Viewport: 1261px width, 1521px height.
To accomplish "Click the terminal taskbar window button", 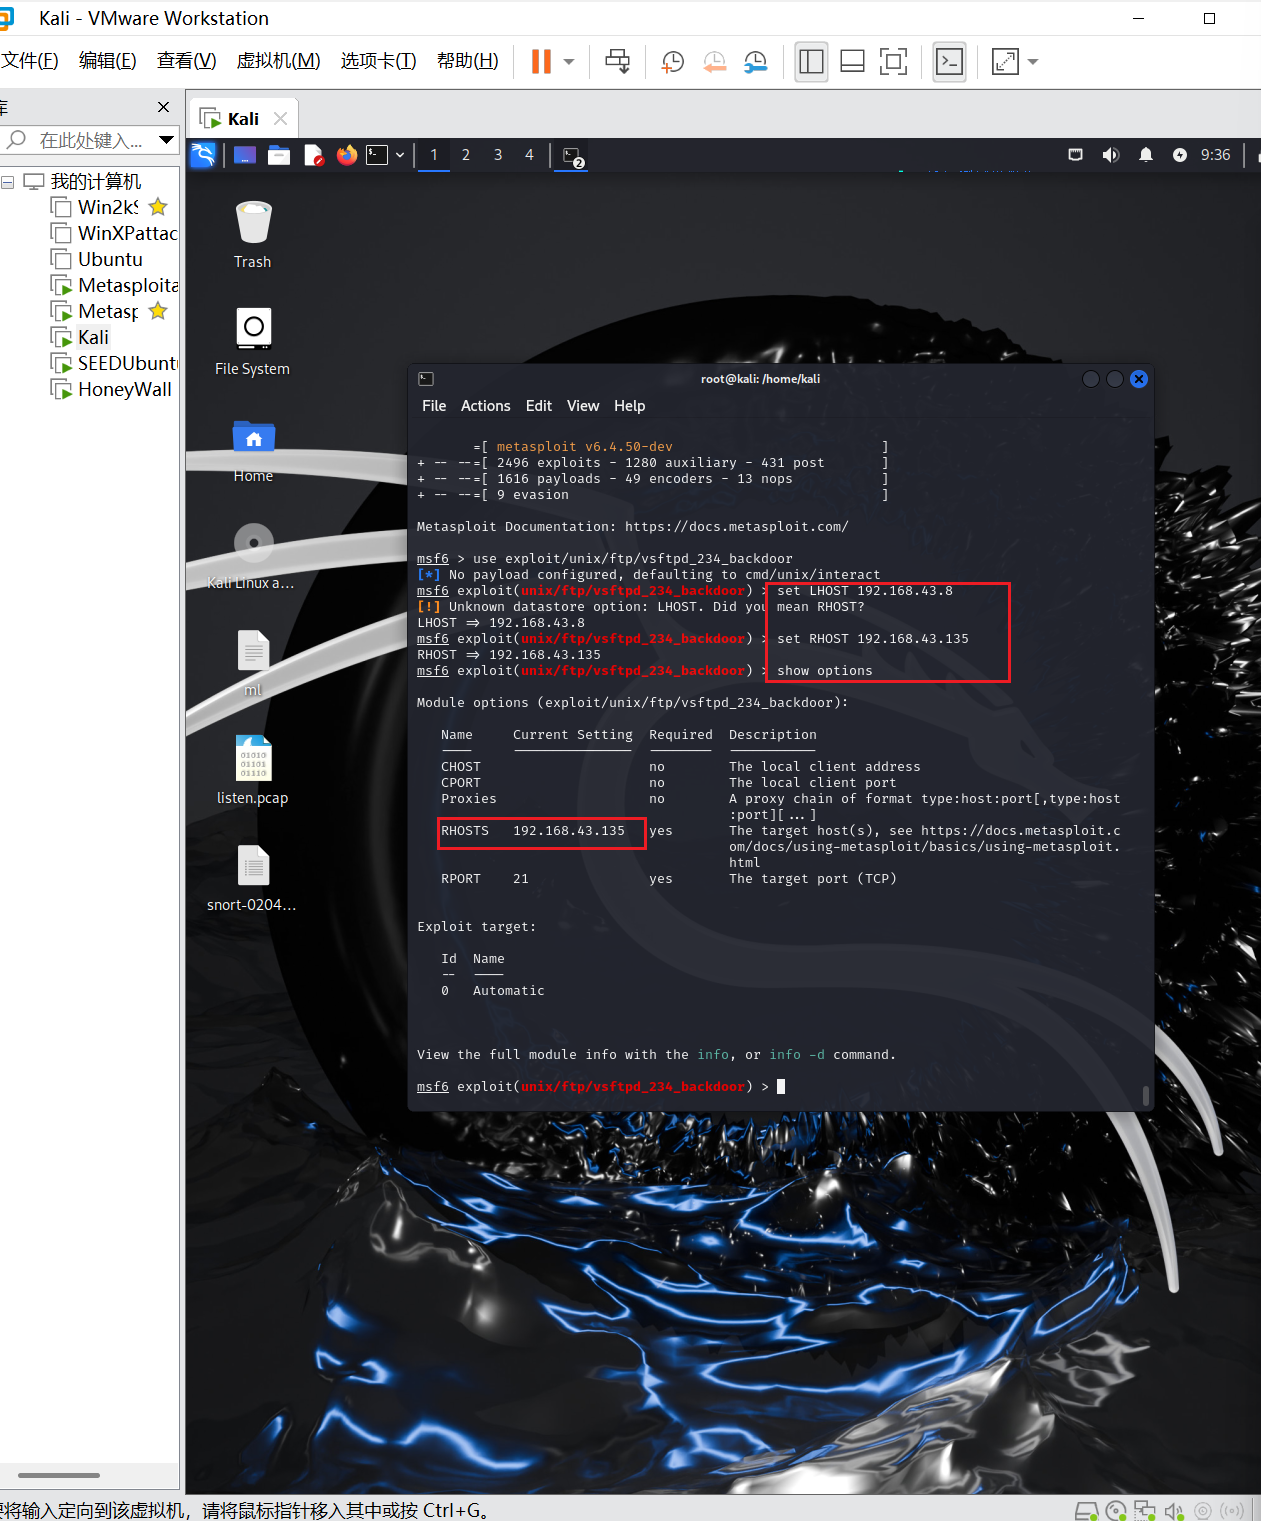I will (x=573, y=156).
